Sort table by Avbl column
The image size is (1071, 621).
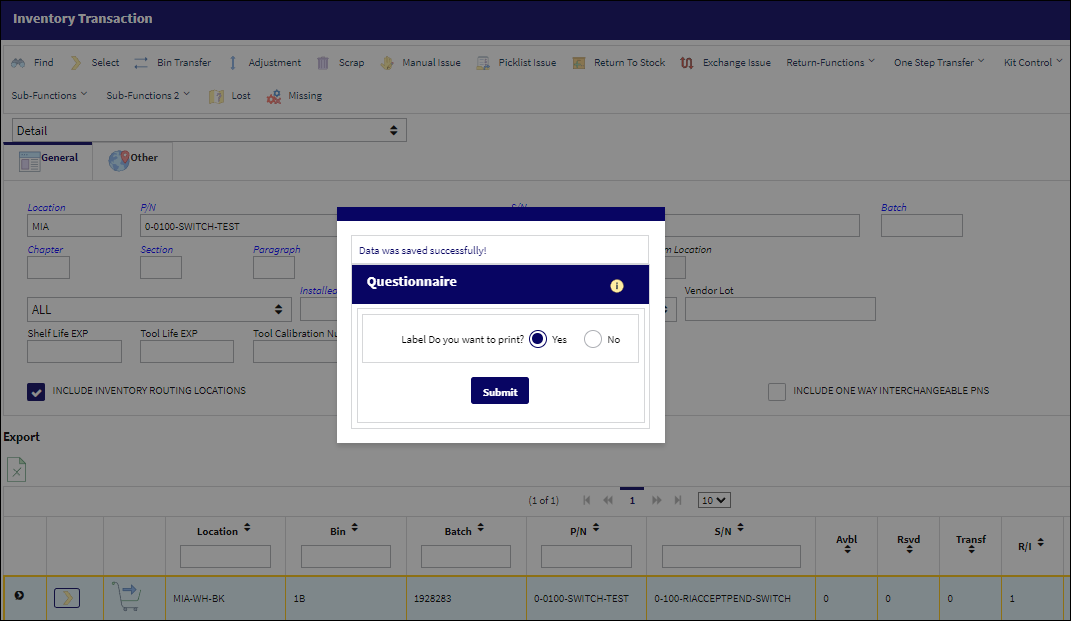point(847,549)
